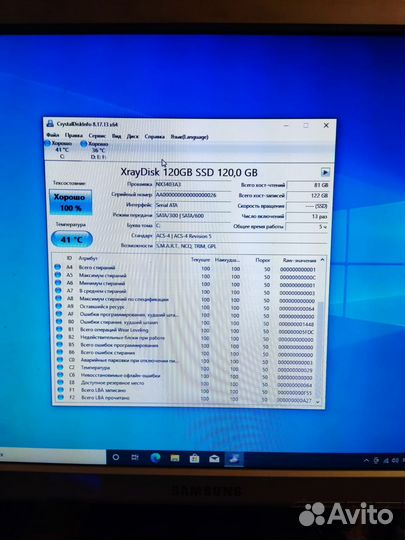The height and width of the screenshot is (540, 405).
Task: Click the attribute list scroll-up arrow
Action: tap(322, 259)
